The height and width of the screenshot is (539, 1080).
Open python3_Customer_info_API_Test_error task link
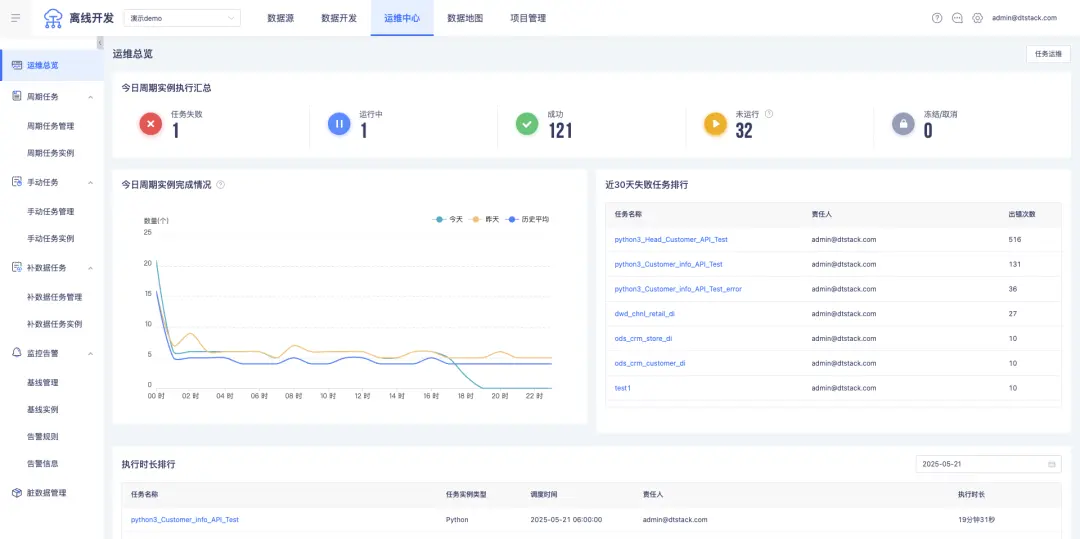[x=678, y=289]
